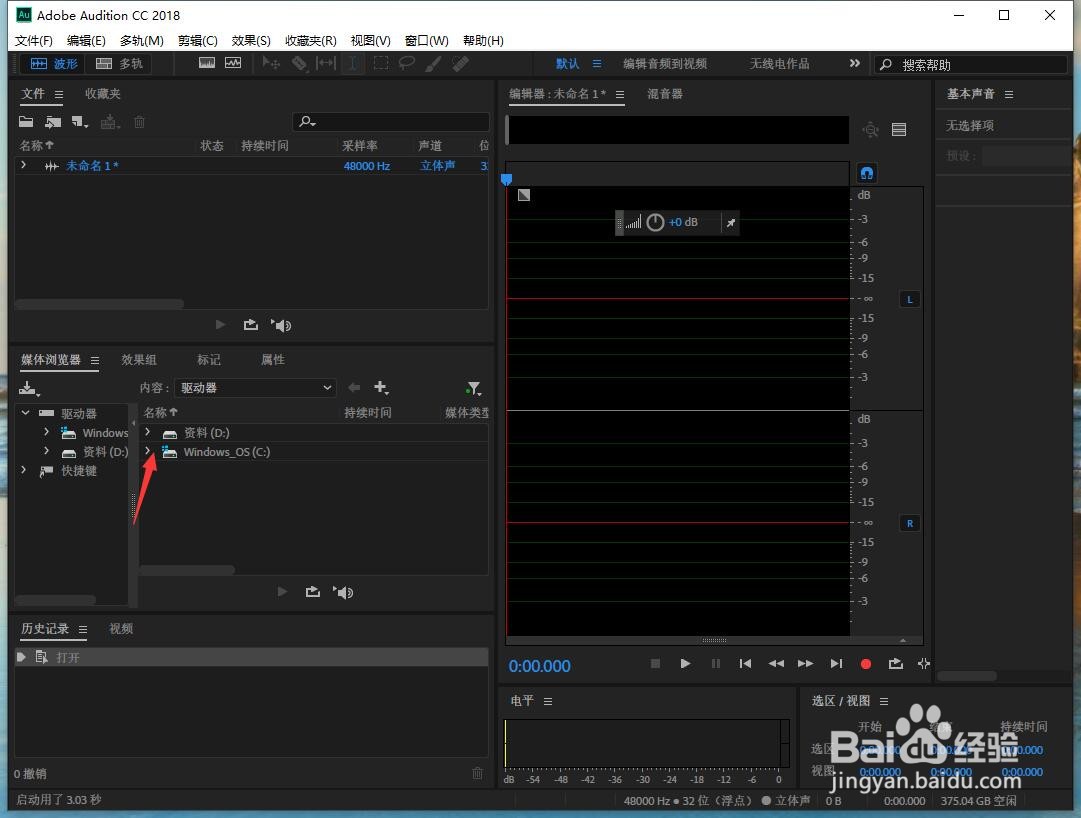1081x818 pixels.
Task: Switch to Waveform (波形) view
Action: (x=54, y=64)
